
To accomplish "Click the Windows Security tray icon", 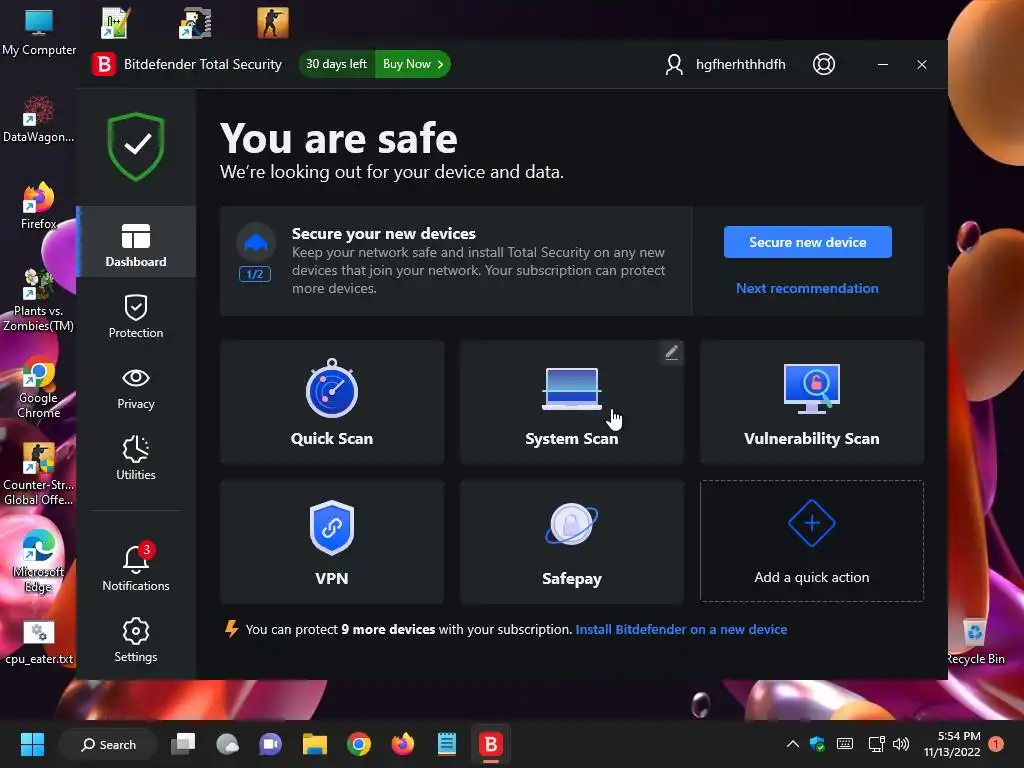I will coord(817,744).
